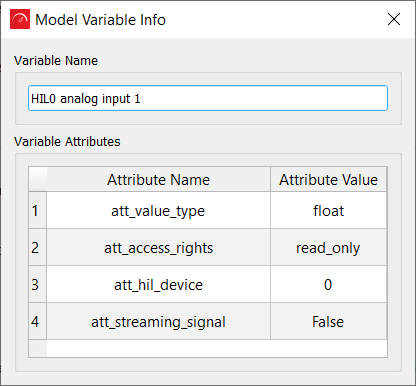
Task: Select the False value cell
Action: click(x=328, y=321)
